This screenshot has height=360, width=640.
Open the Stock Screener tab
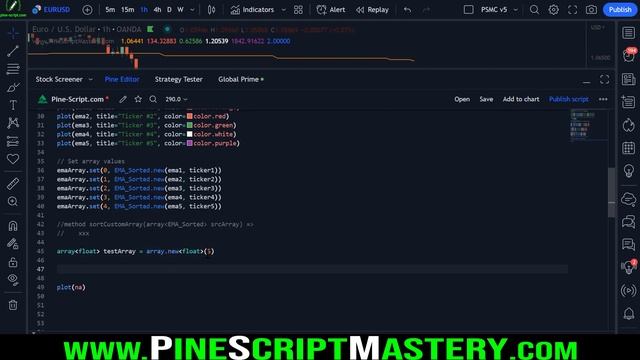(59, 79)
